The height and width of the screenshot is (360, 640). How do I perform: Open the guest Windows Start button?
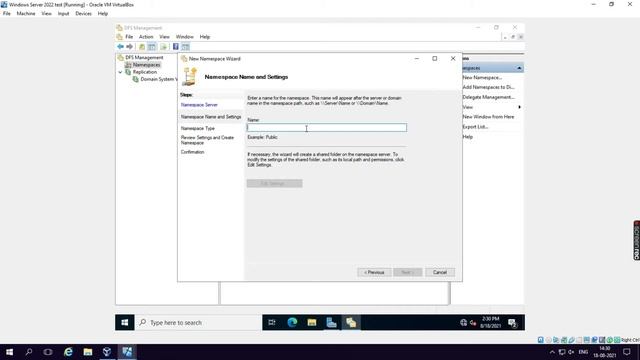pos(124,322)
